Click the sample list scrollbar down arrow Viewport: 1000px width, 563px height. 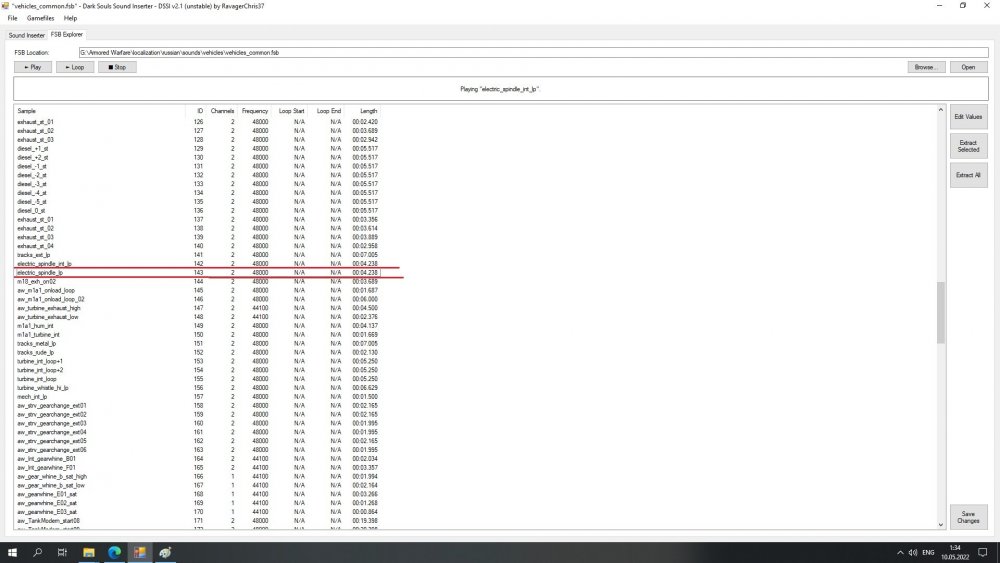[940, 524]
